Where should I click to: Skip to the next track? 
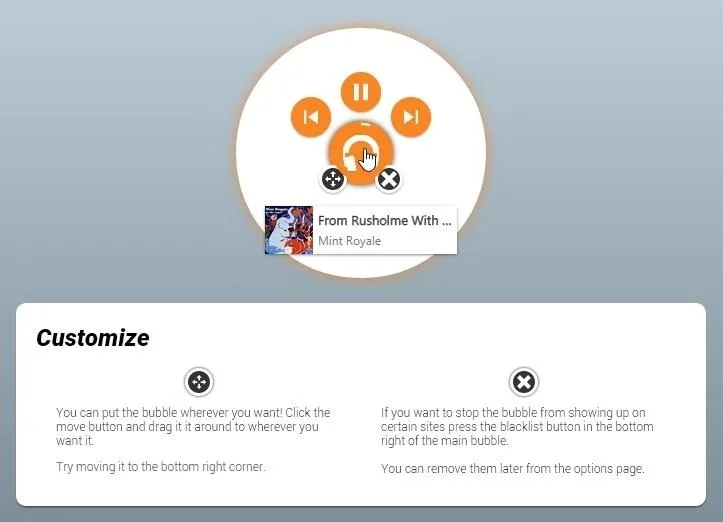411,117
